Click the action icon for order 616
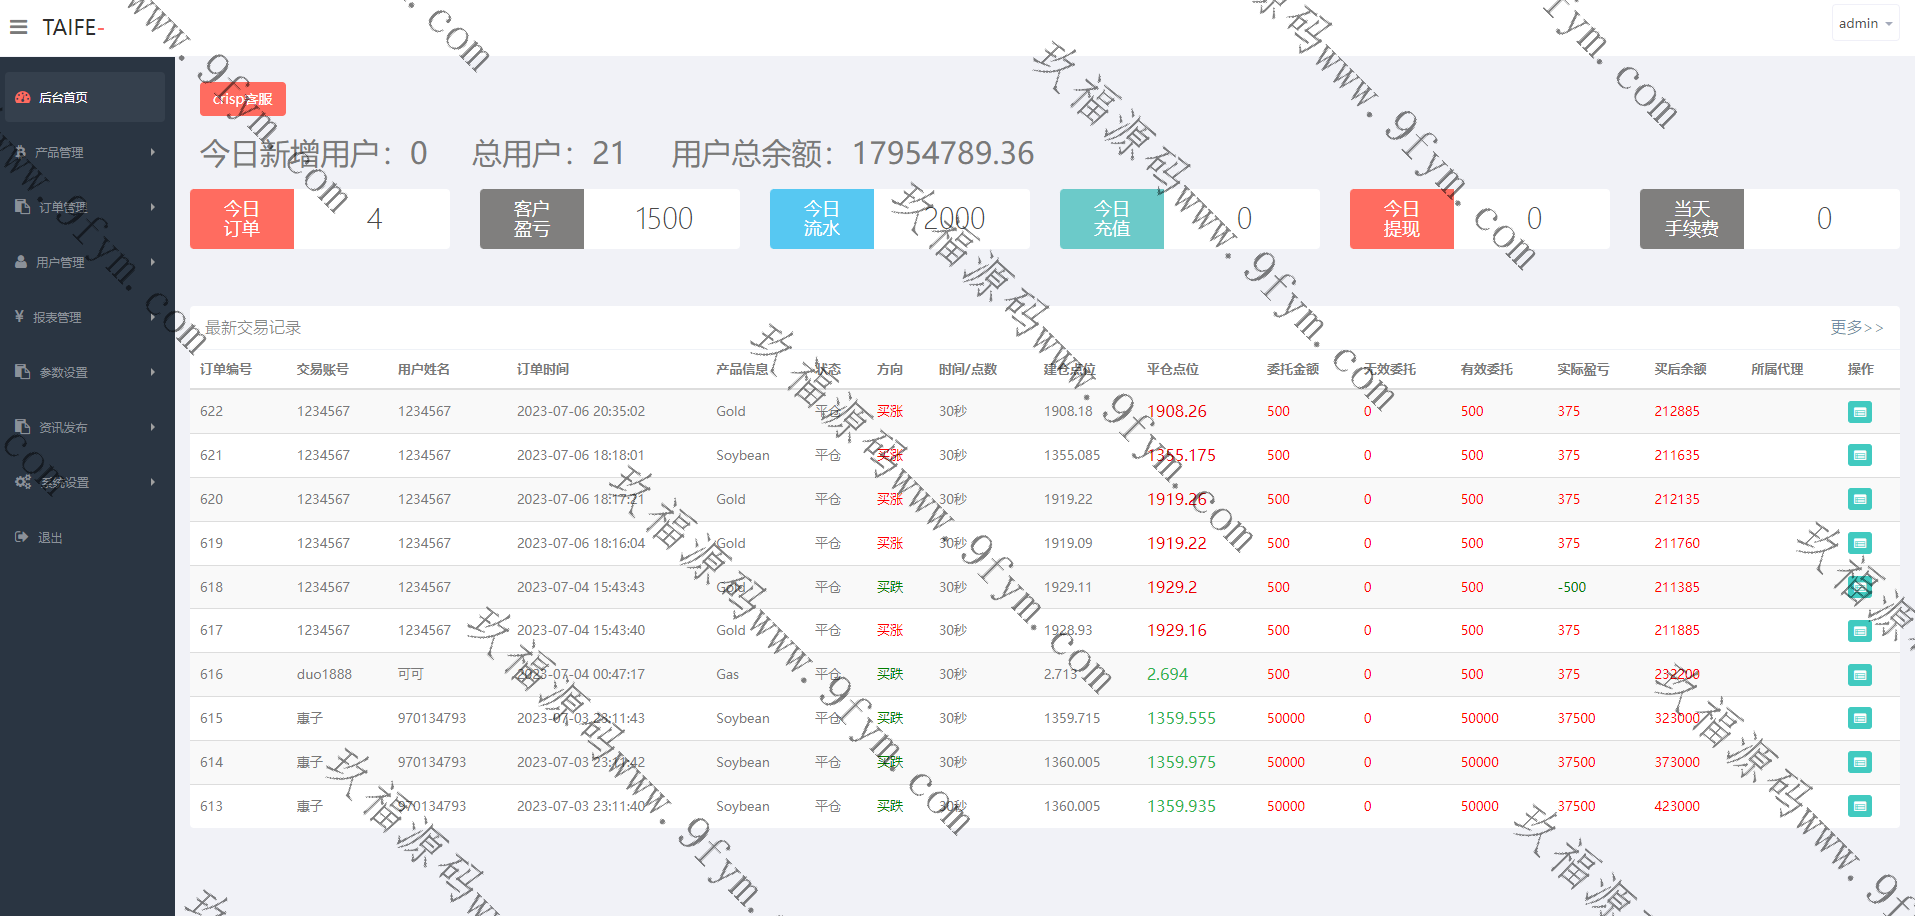 point(1859,675)
